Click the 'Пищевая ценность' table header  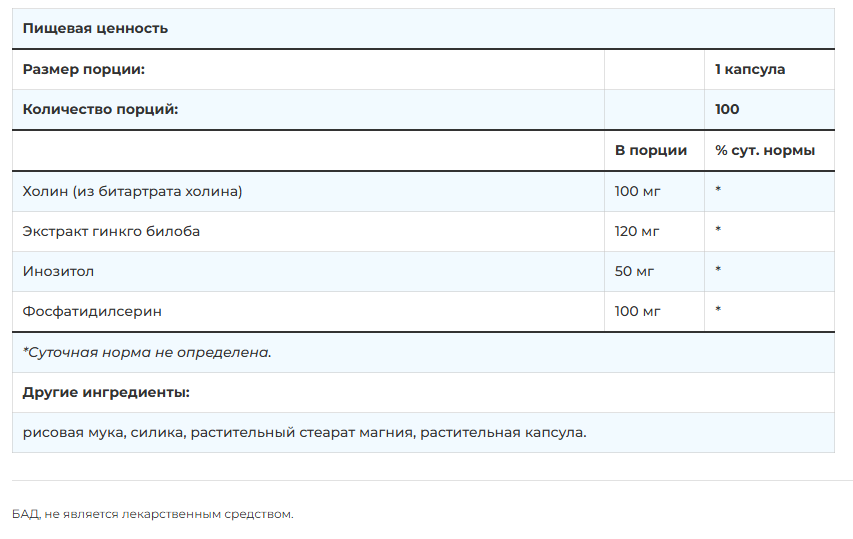click(x=95, y=29)
